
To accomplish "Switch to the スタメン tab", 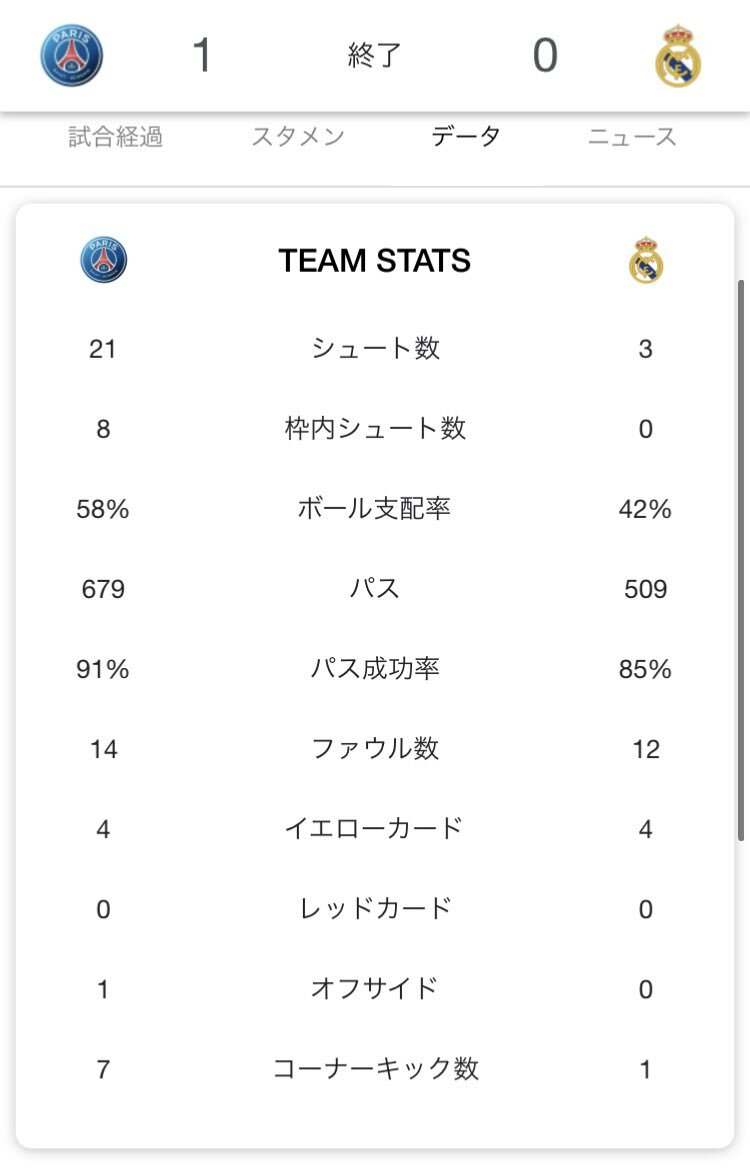I will click(x=297, y=136).
